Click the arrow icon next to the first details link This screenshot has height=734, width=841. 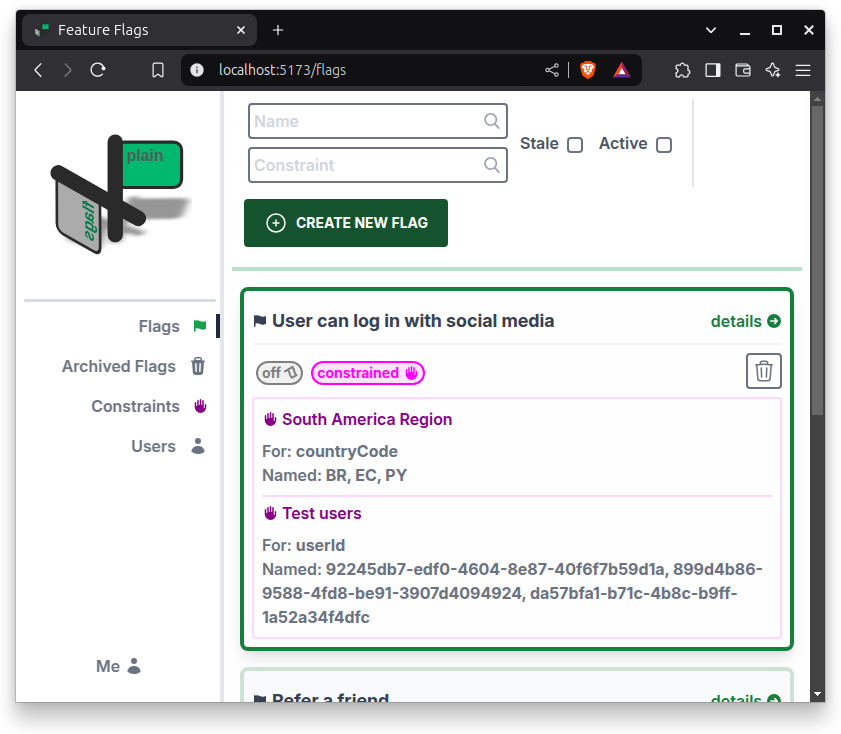774,321
